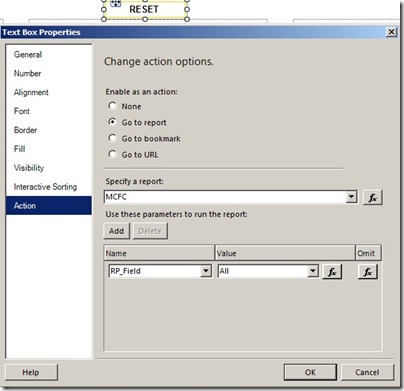
Task: Open the Visibility properties page
Action: [x=29, y=168]
